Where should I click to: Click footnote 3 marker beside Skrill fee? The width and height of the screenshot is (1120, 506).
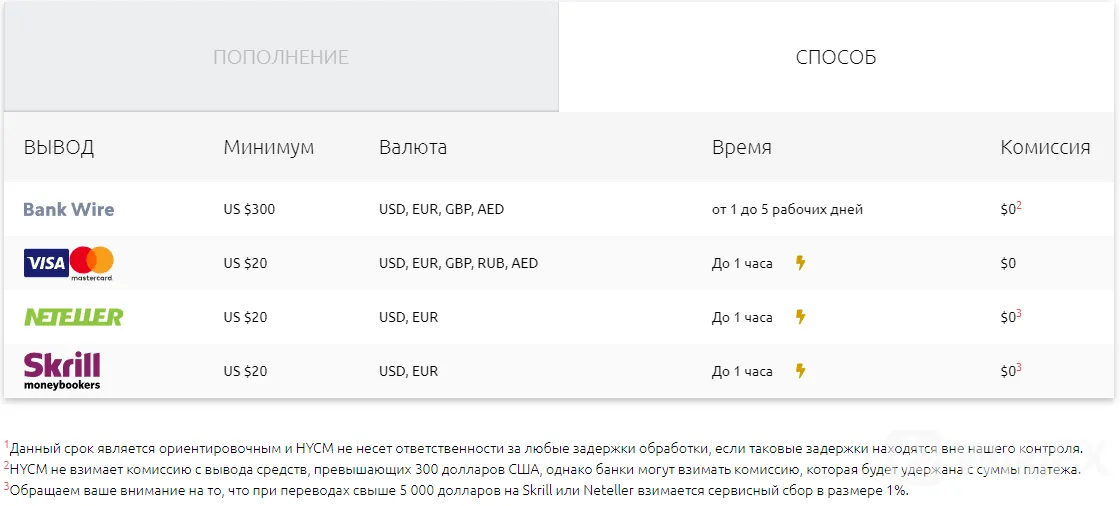pyautogui.click(x=1019, y=367)
